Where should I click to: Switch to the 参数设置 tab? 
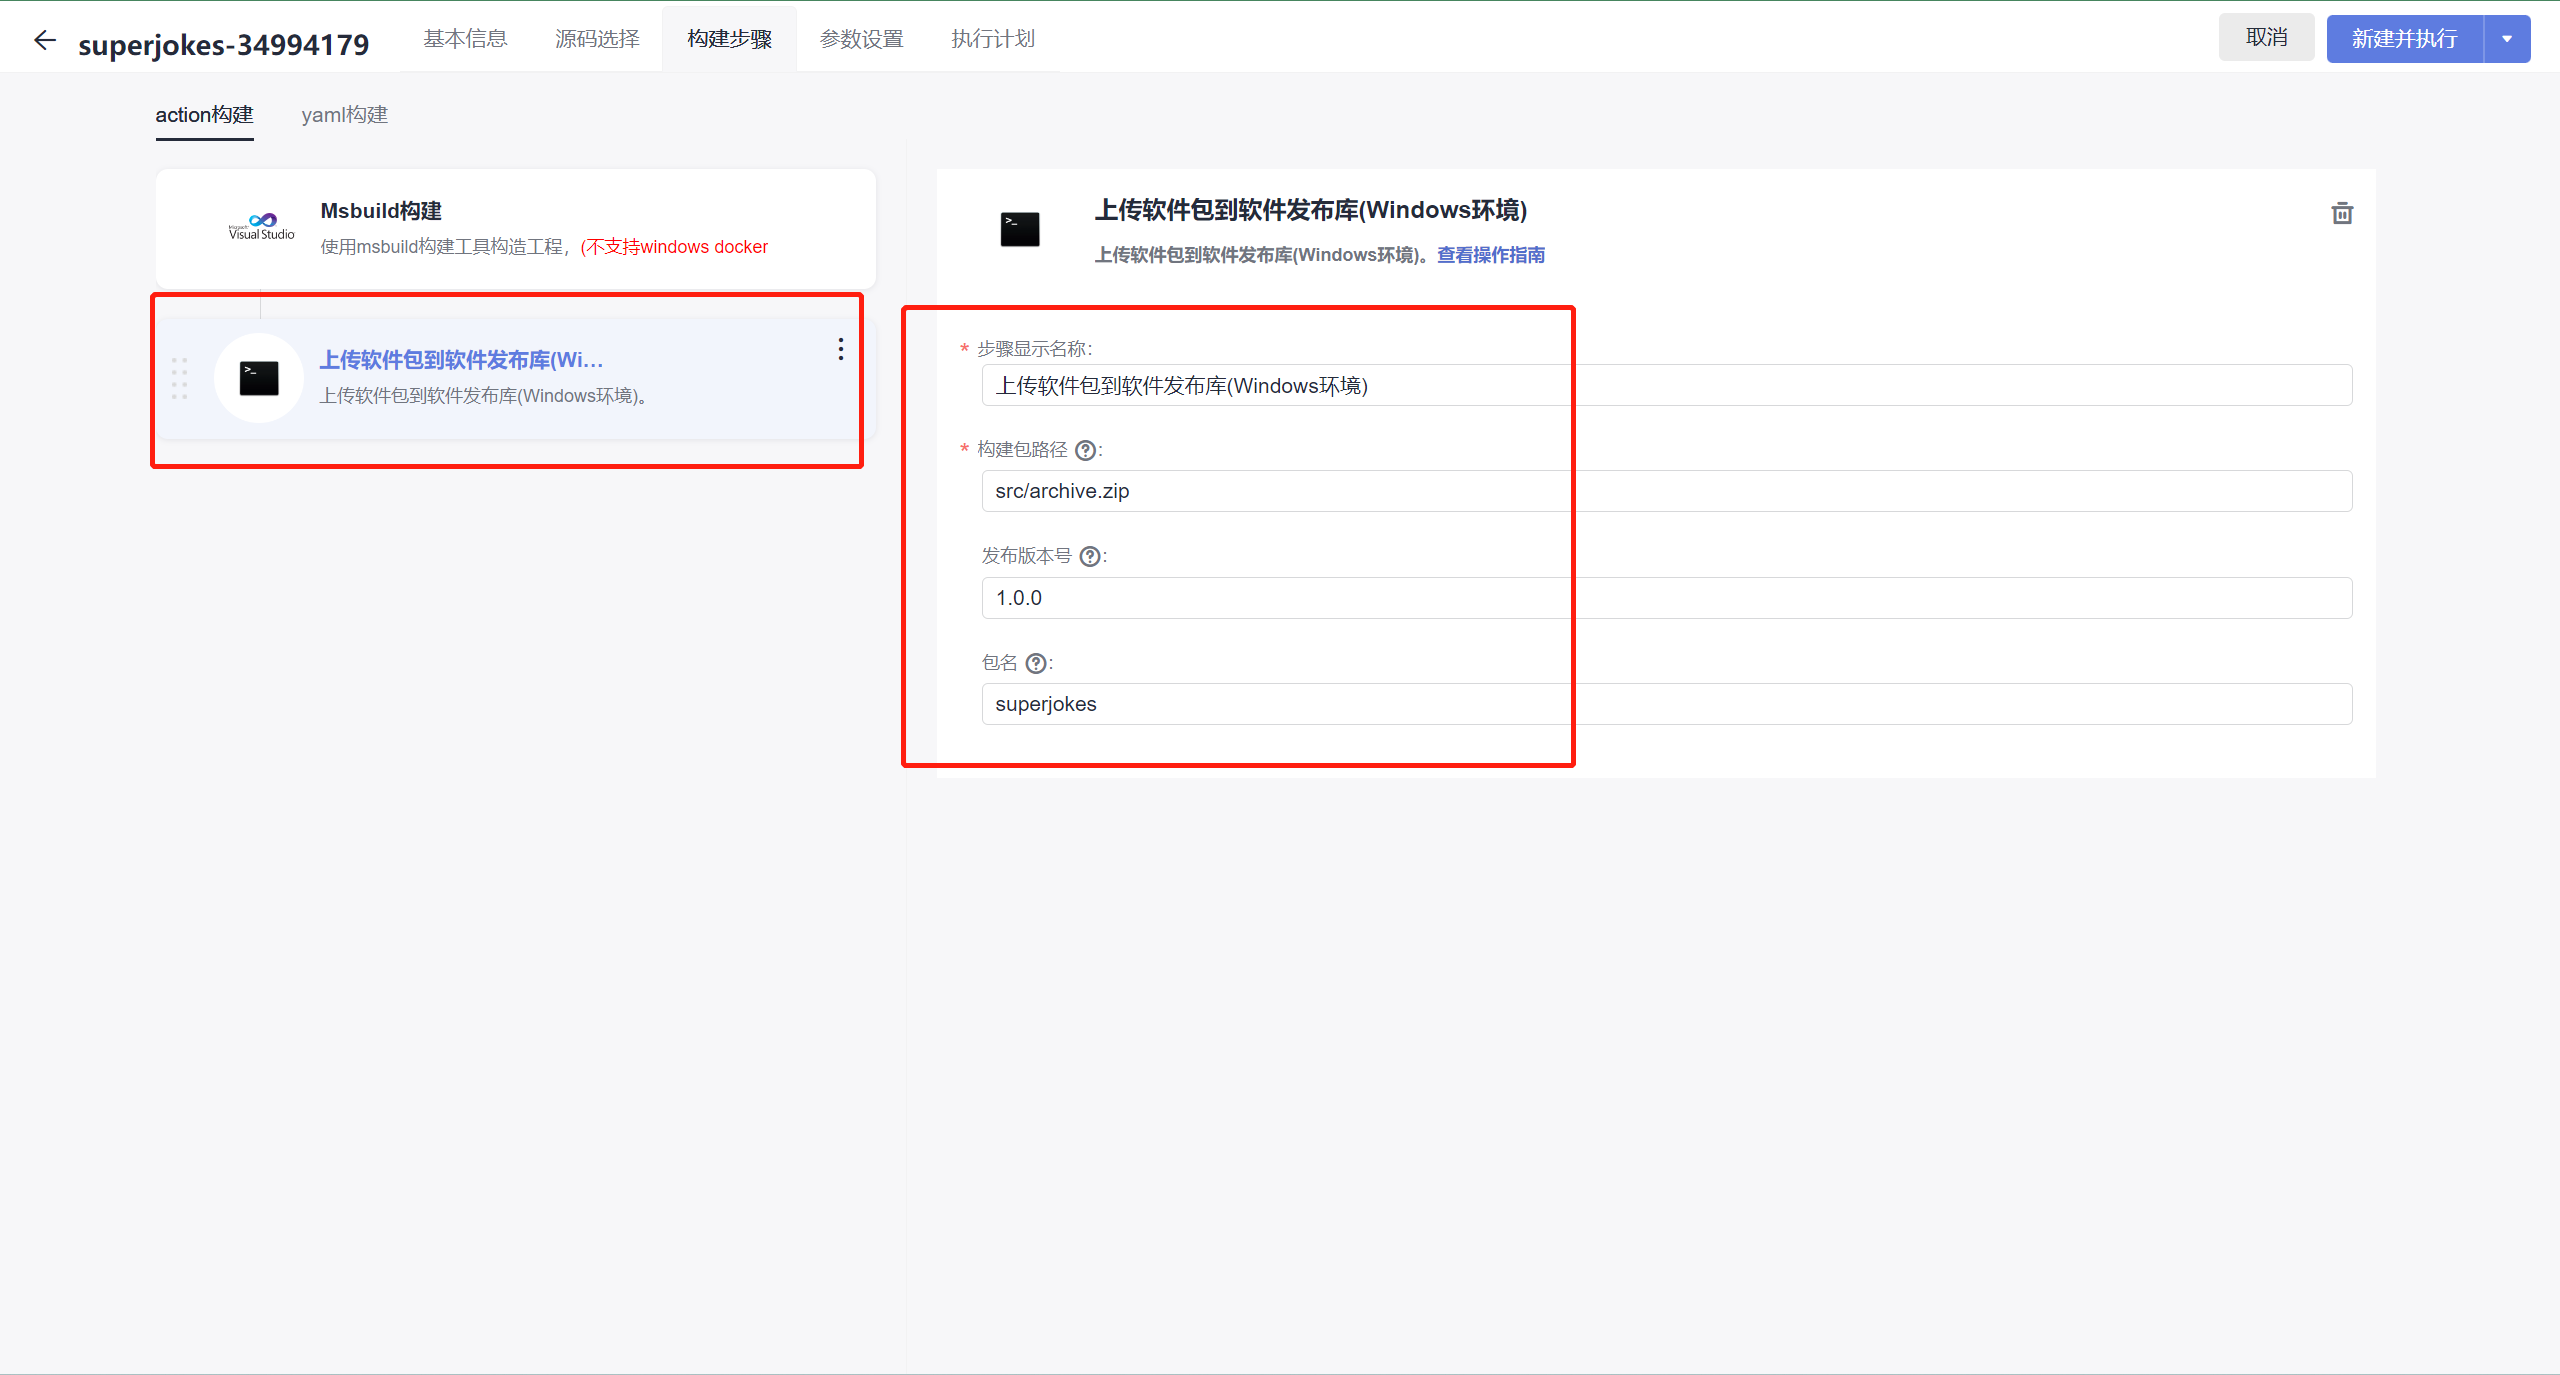[x=862, y=39]
